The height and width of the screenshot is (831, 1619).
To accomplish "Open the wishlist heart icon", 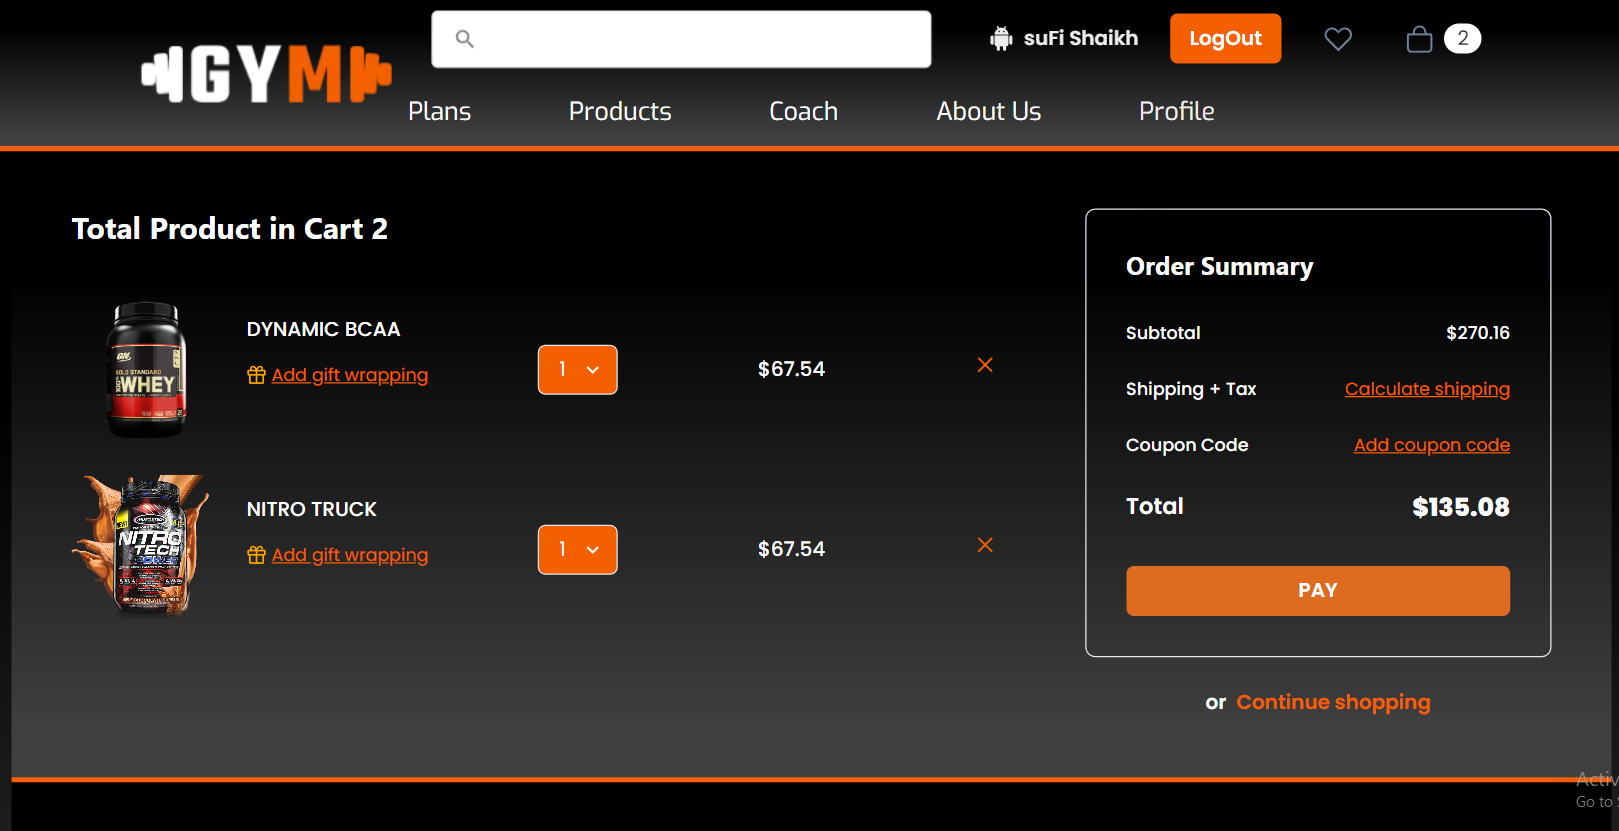I will (x=1338, y=39).
